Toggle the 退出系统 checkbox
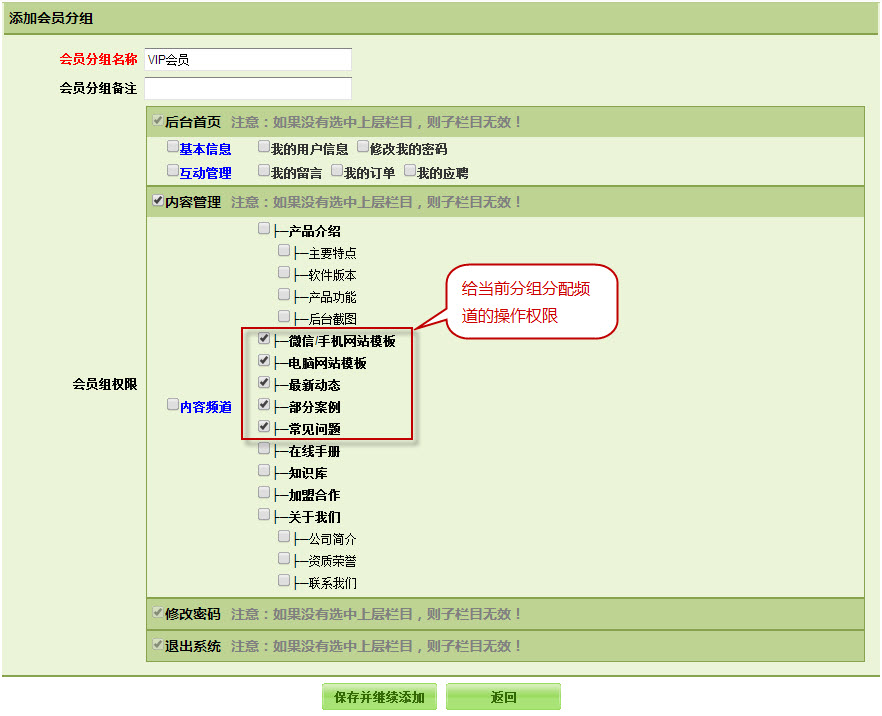This screenshot has height=716, width=882. 158,644
